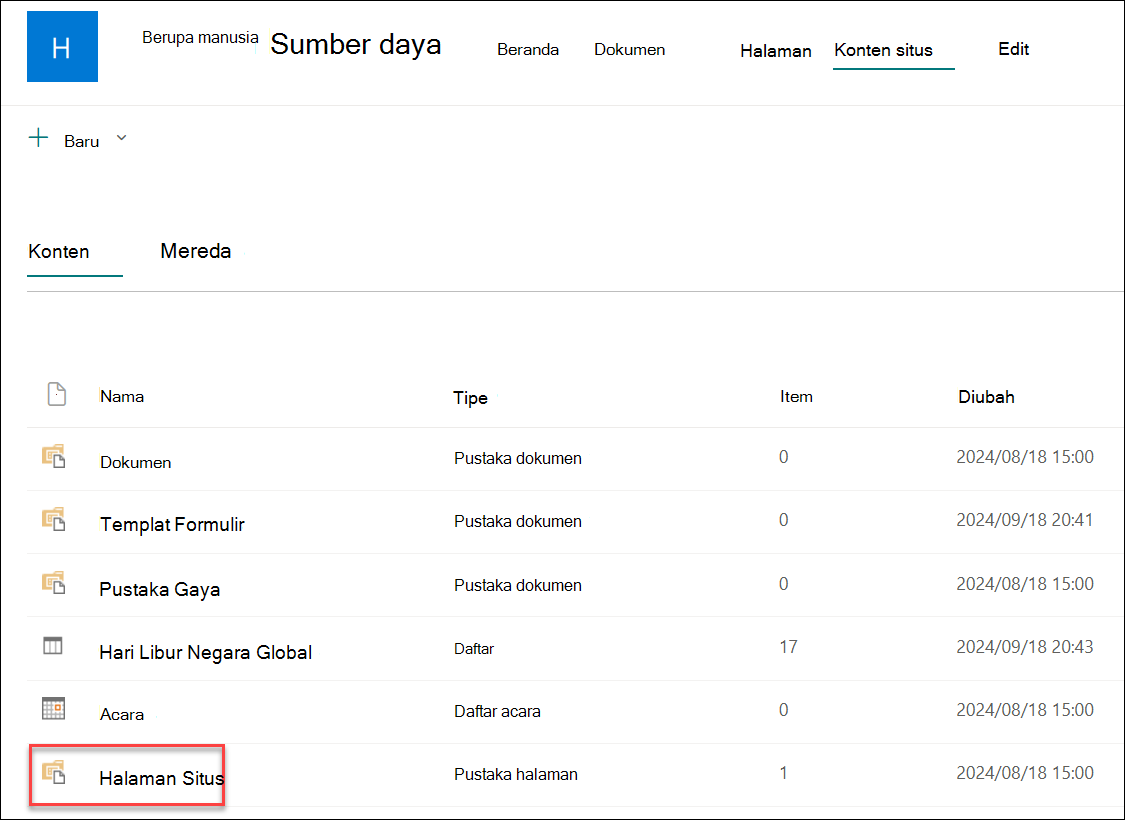1125x820 pixels.
Task: Sort by the Nama column header
Action: pyautogui.click(x=122, y=397)
